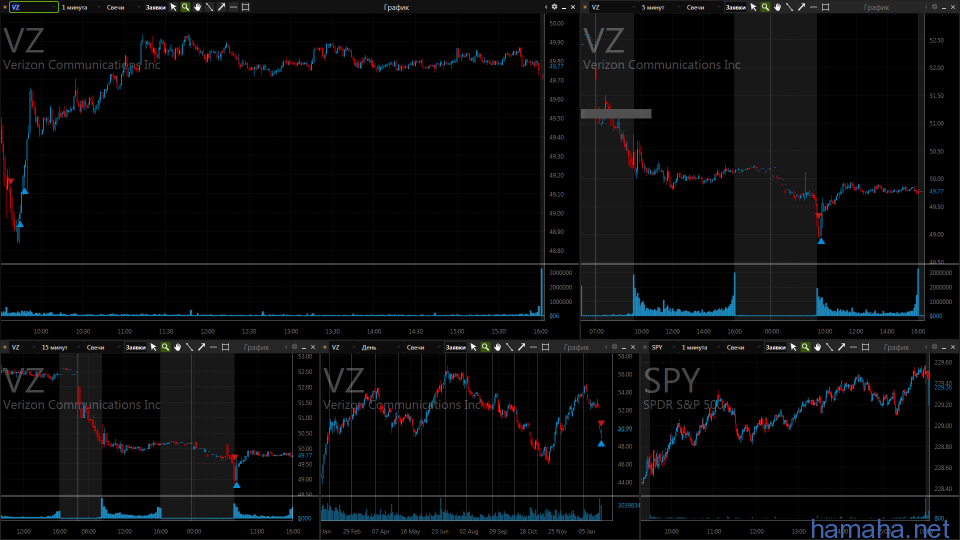Activate the magnifier in 5 минут chart
This screenshot has height=540, width=960.
[x=765, y=7]
